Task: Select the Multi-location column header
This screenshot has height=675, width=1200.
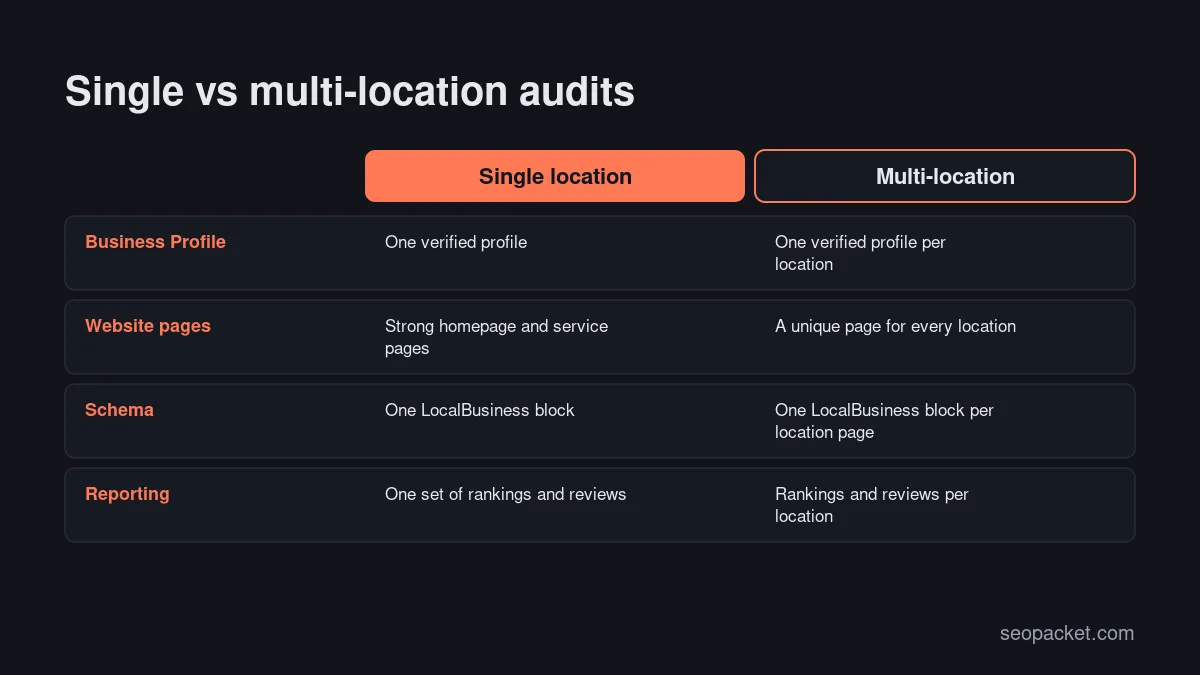Action: point(945,176)
